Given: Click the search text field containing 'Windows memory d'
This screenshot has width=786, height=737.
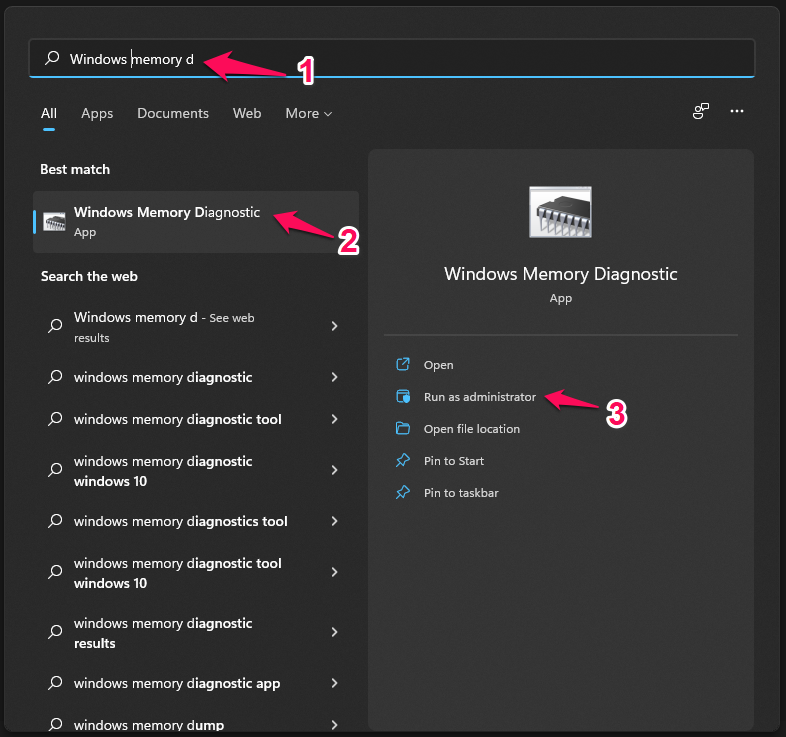Looking at the screenshot, I should (x=392, y=59).
